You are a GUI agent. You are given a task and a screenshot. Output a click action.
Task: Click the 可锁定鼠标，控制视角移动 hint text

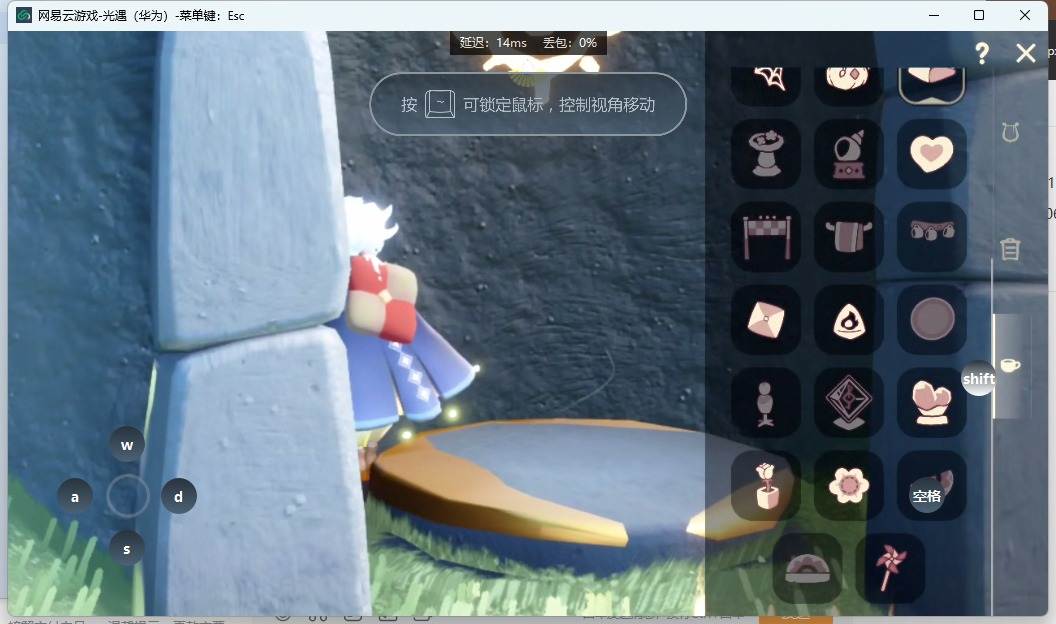[559, 104]
